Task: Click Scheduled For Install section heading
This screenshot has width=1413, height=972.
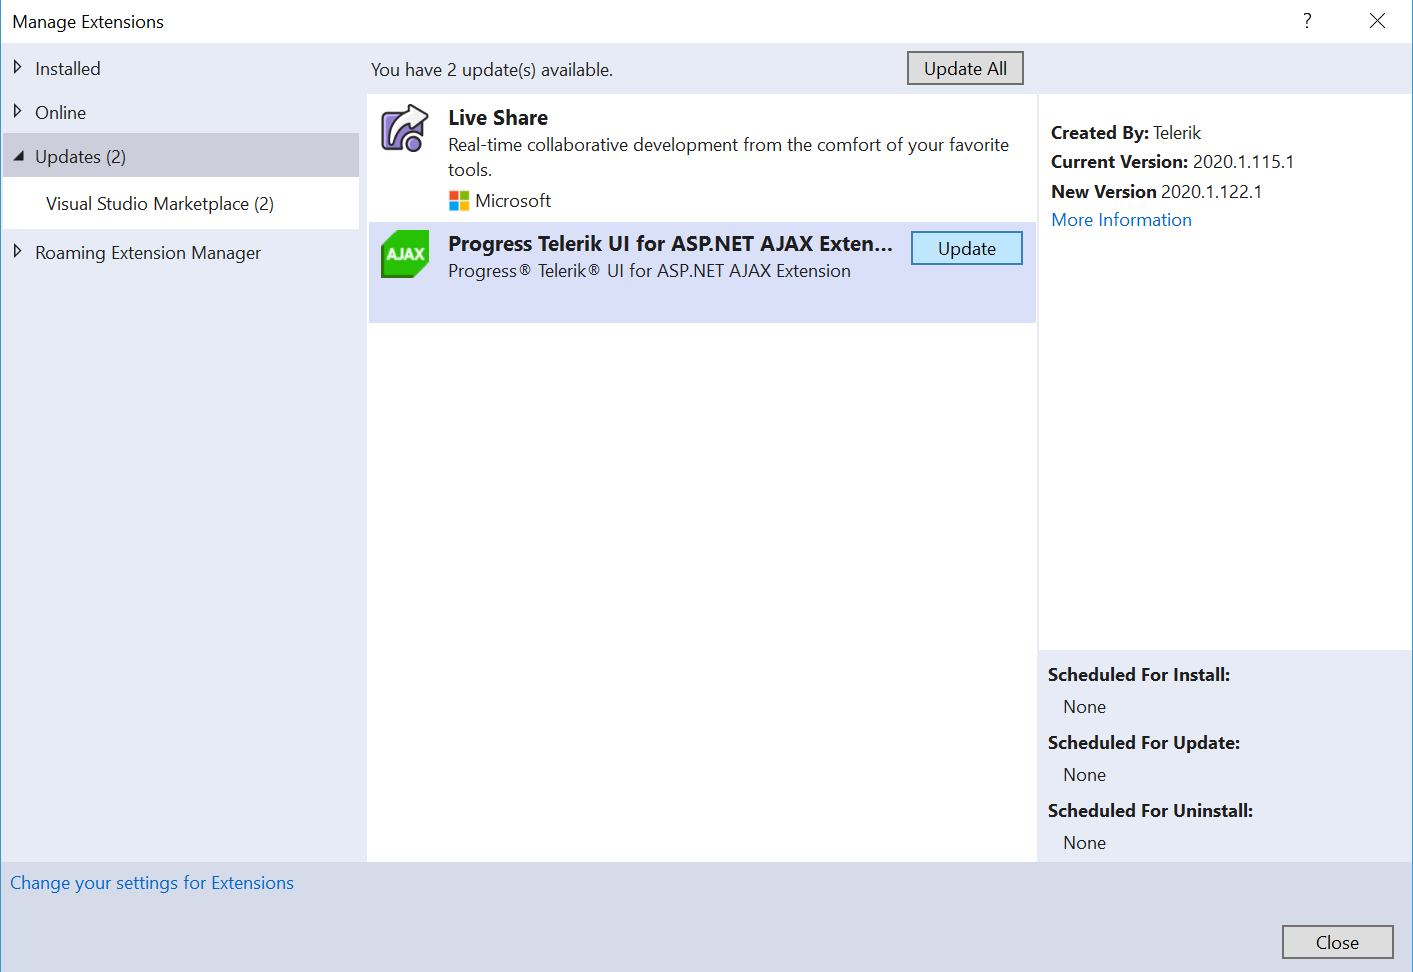Action: 1138,674
